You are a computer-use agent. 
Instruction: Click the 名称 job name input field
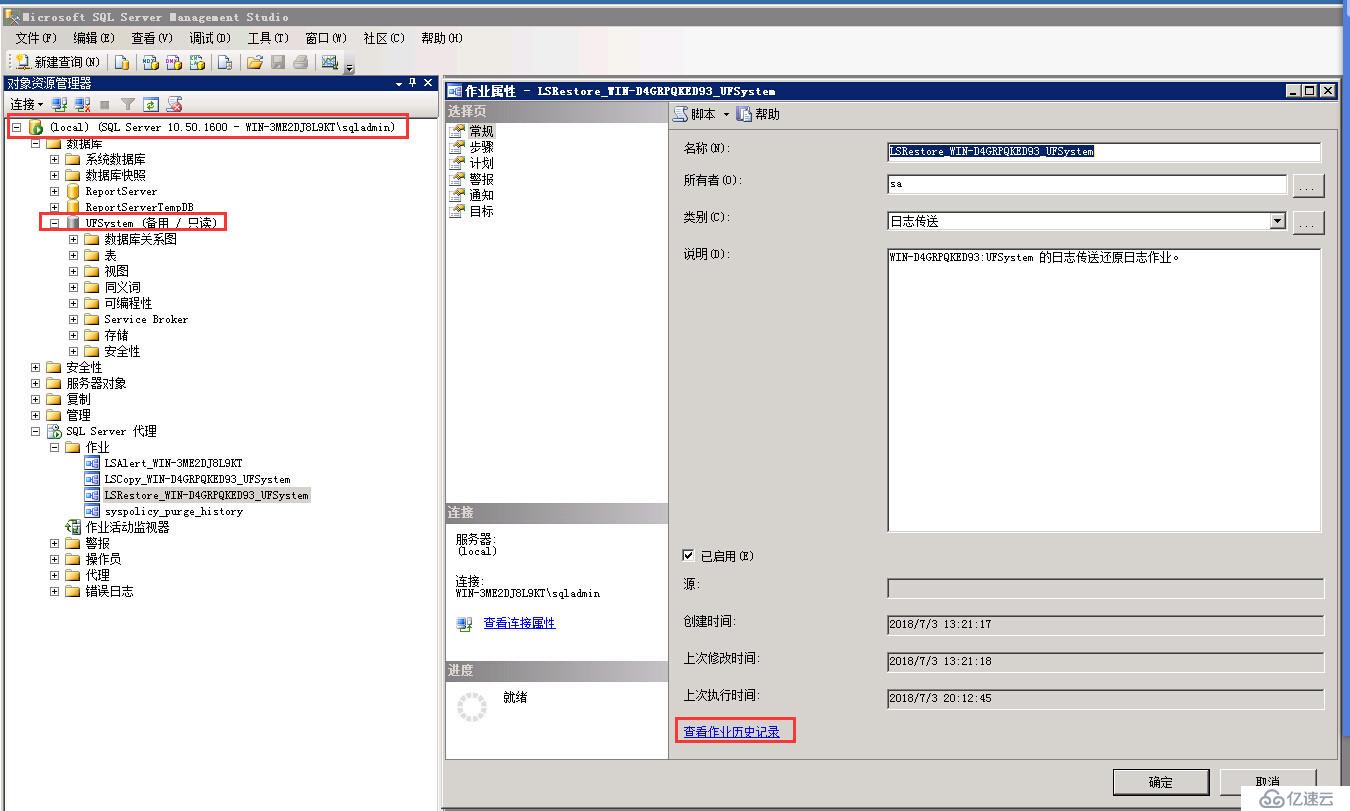tap(1104, 152)
